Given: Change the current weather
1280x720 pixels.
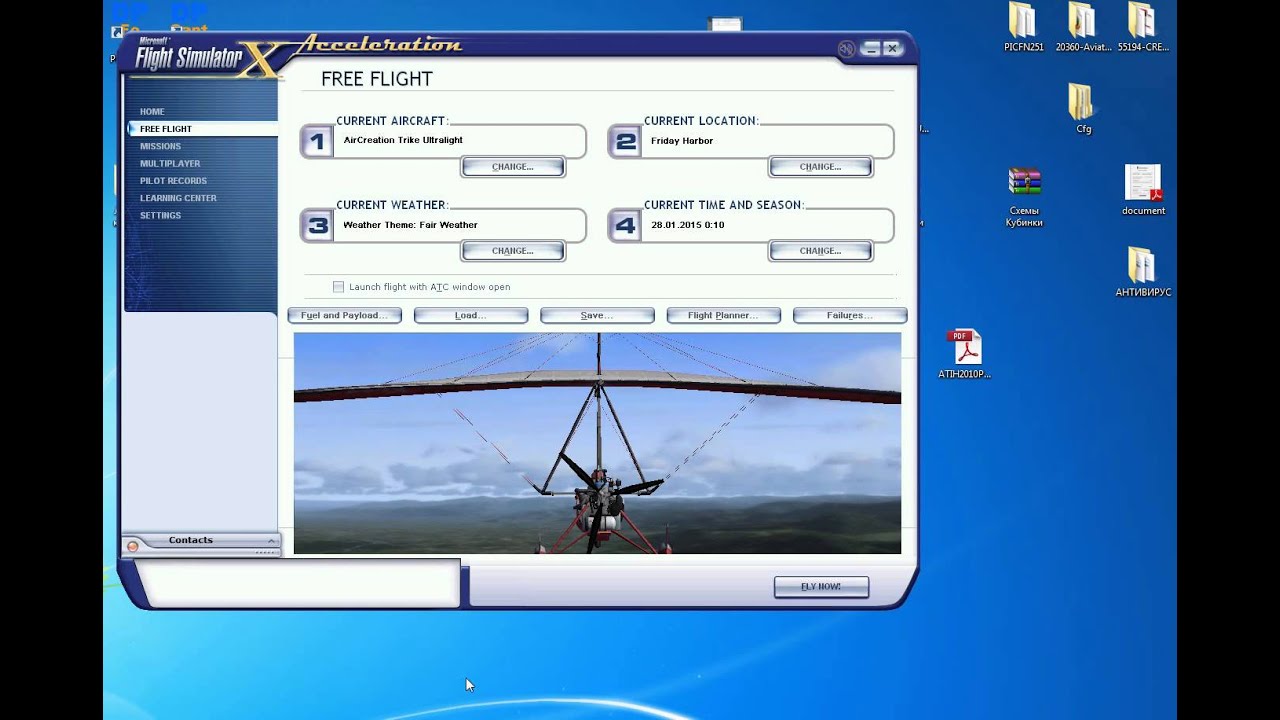Looking at the screenshot, I should click(x=513, y=251).
